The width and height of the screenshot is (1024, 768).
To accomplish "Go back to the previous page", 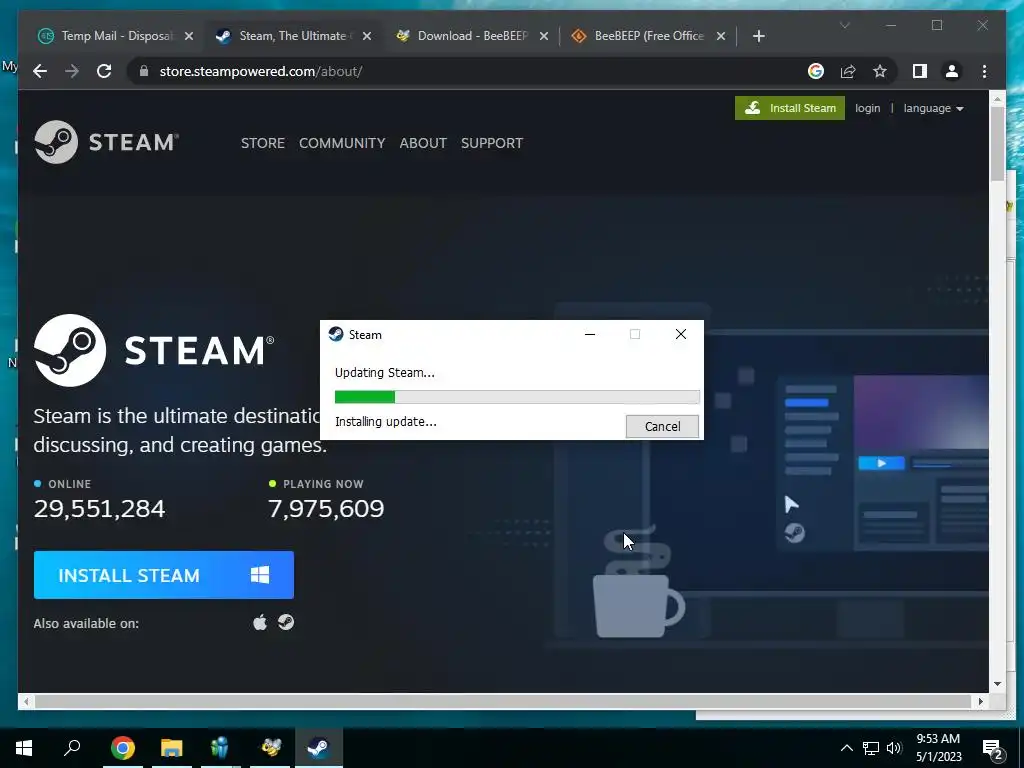I will coord(40,71).
